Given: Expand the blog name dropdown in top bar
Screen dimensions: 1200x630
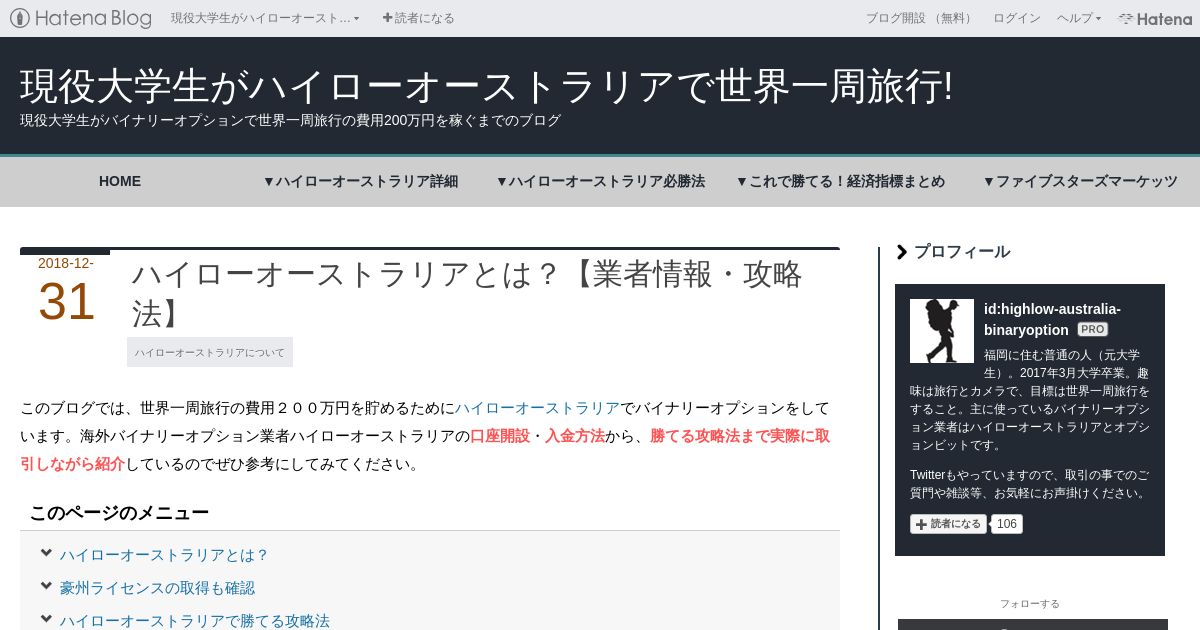Looking at the screenshot, I should click(265, 18).
